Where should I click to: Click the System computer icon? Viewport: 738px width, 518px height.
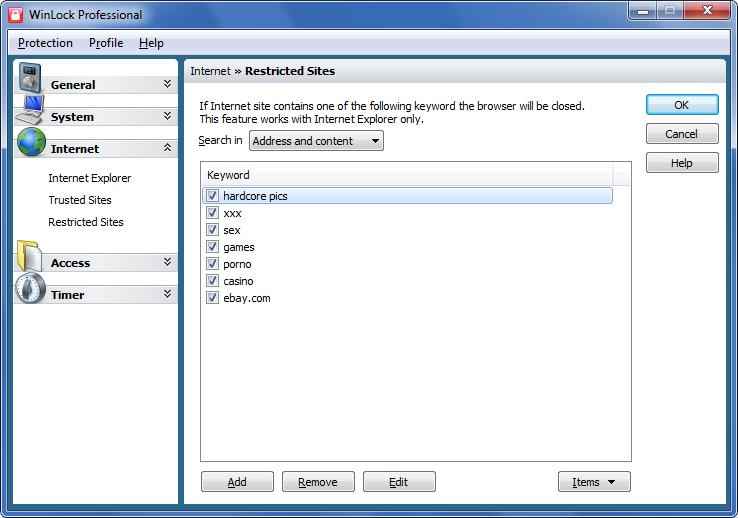(30, 109)
